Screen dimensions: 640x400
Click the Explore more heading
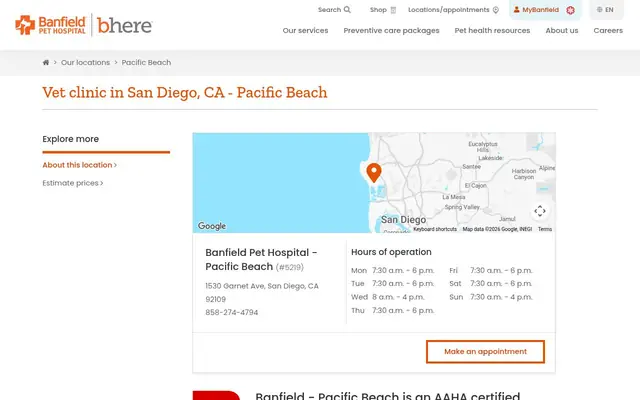click(71, 139)
